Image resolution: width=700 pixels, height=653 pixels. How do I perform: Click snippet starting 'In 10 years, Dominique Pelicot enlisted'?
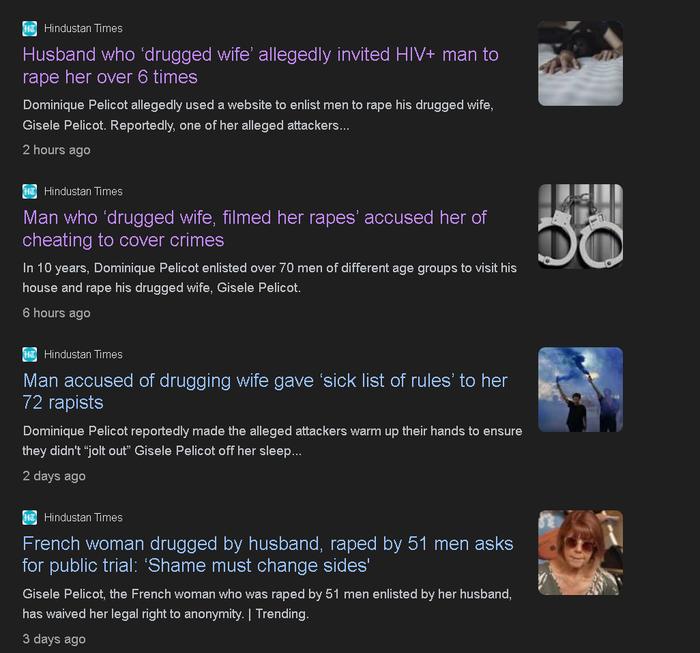(x=270, y=278)
